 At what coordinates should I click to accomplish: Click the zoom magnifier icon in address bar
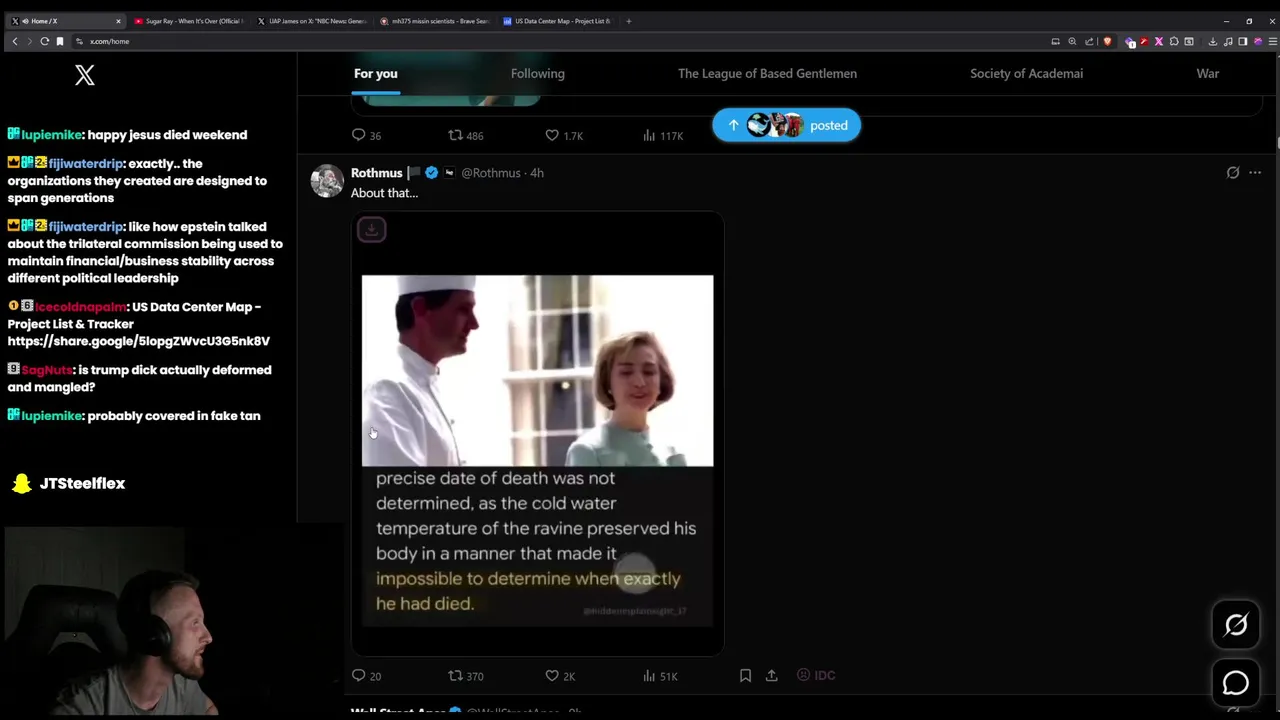pos(1072,41)
